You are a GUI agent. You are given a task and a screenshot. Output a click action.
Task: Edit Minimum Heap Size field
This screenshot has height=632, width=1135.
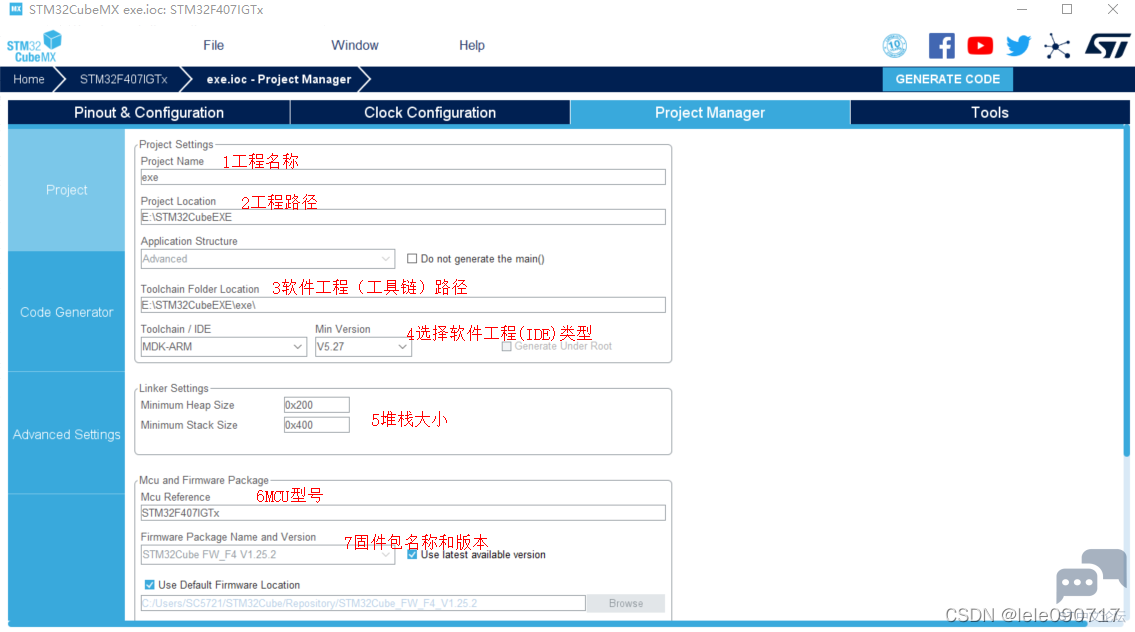316,405
